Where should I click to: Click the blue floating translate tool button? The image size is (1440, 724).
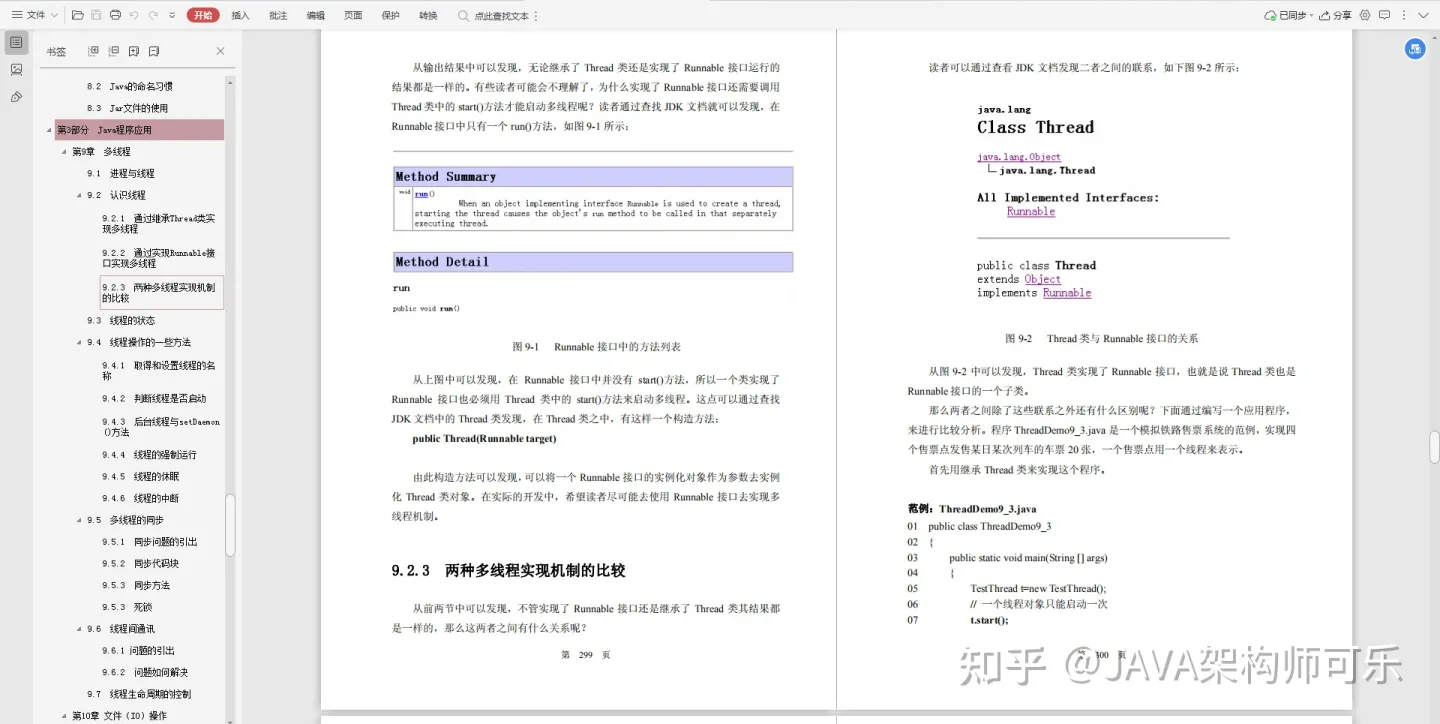click(1415, 48)
